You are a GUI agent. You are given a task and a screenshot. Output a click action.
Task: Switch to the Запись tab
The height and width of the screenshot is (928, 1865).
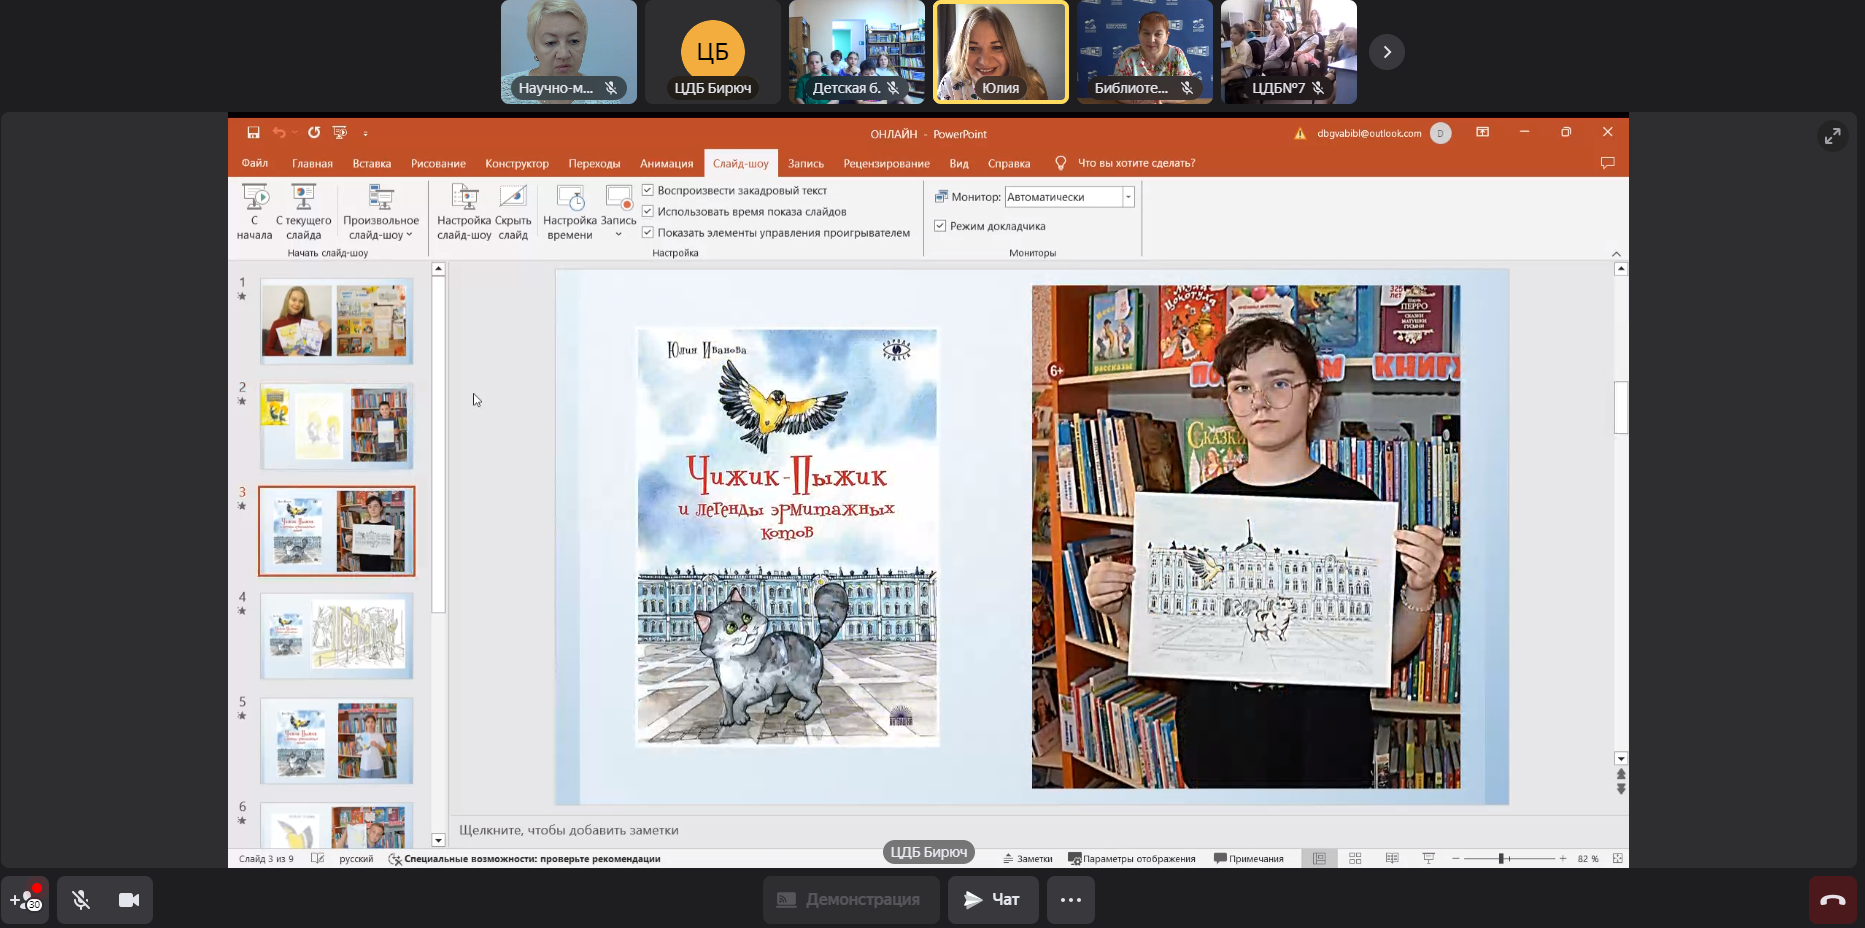pos(806,163)
